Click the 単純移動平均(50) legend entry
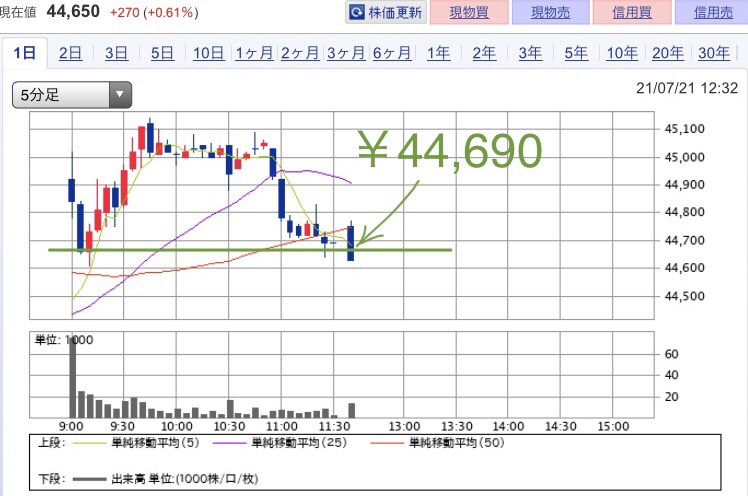The height and width of the screenshot is (496, 748). coord(437,443)
